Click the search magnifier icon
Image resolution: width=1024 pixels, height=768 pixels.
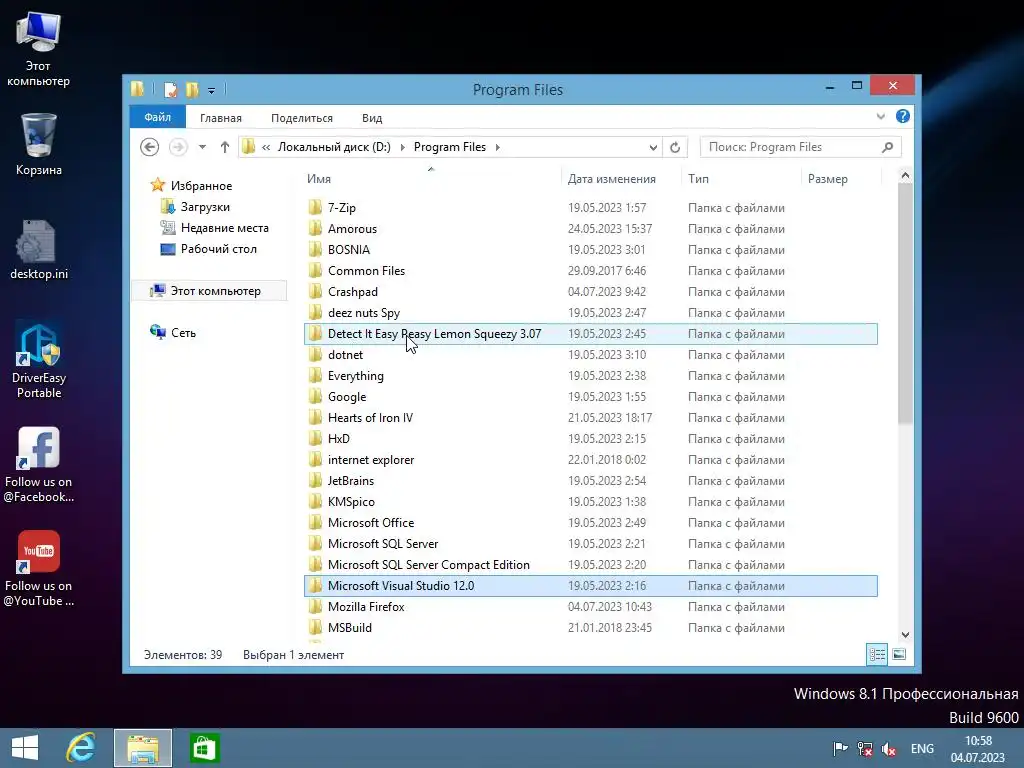coord(887,147)
